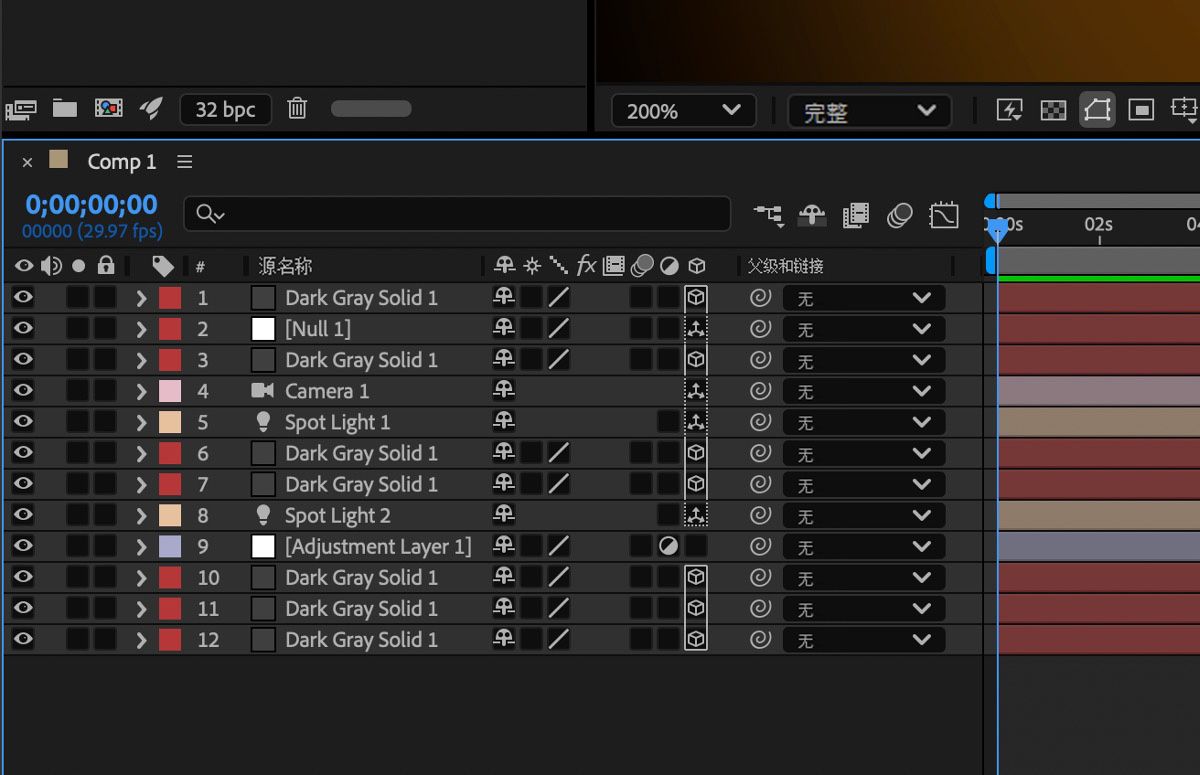1200x775 pixels.
Task: Turn off Spot Light 1 visibility
Action: [23, 421]
